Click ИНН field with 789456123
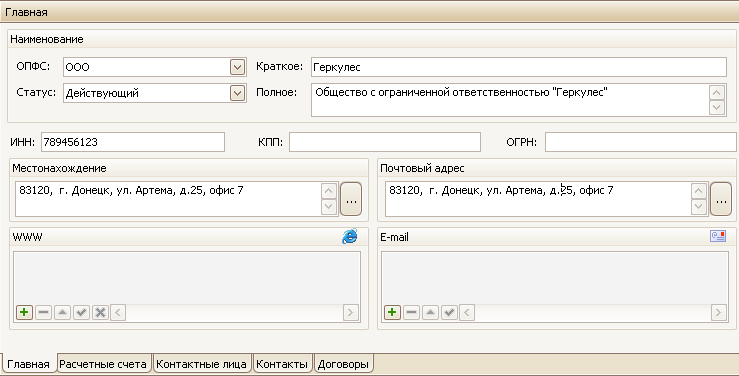The height and width of the screenshot is (376, 739). point(133,142)
